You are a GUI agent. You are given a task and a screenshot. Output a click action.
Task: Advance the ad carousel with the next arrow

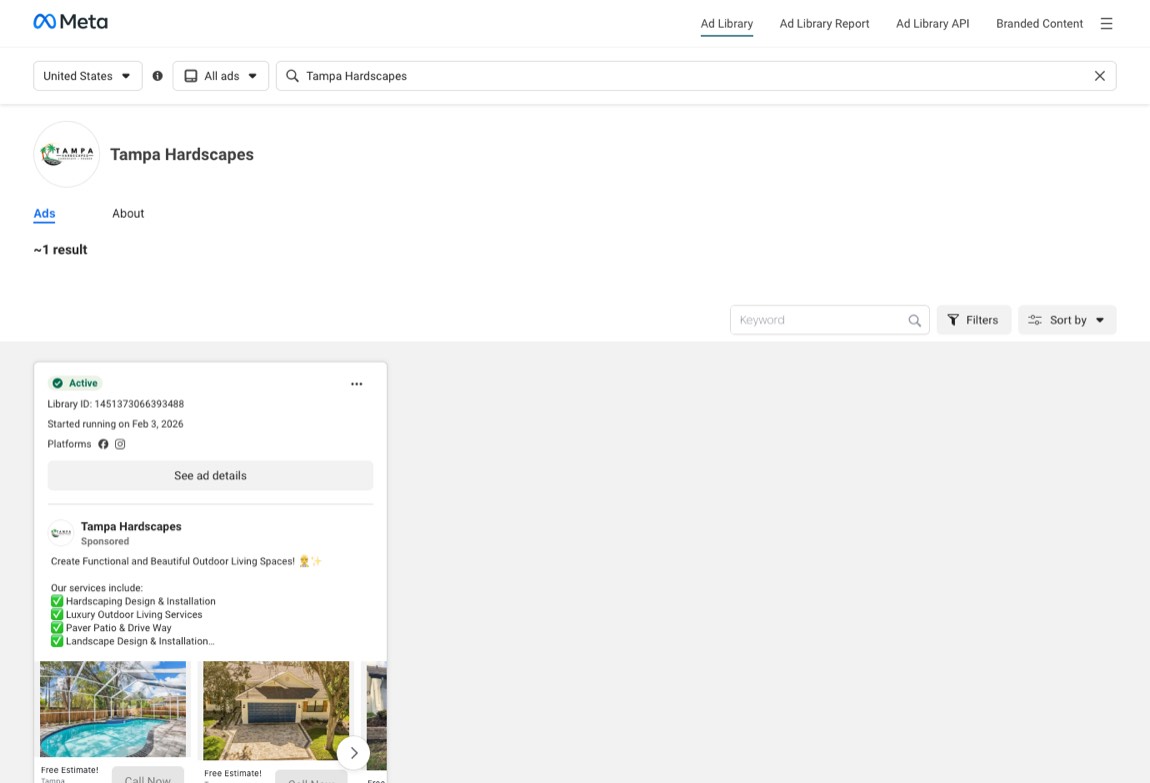click(x=354, y=753)
